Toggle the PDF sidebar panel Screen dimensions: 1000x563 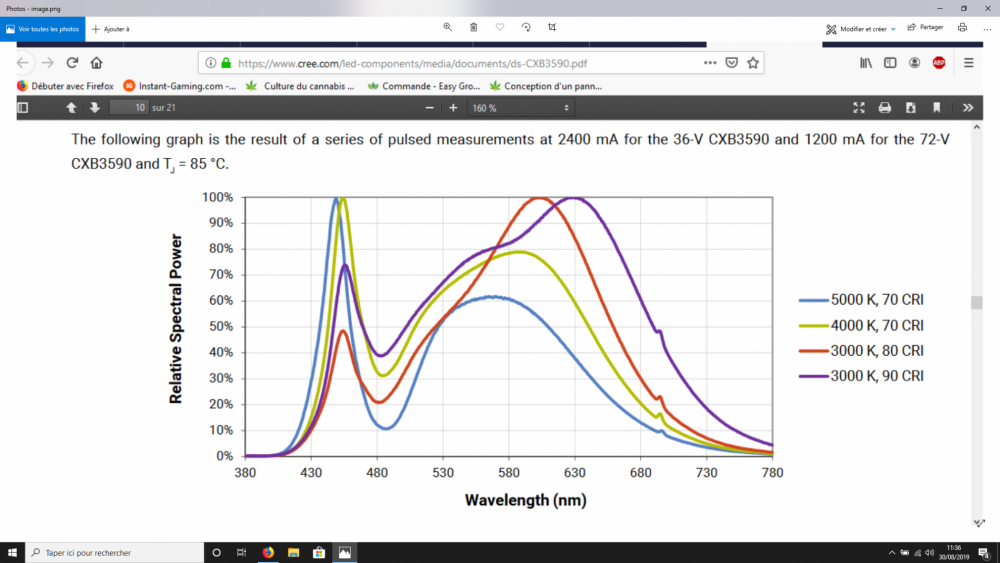tap(23, 108)
